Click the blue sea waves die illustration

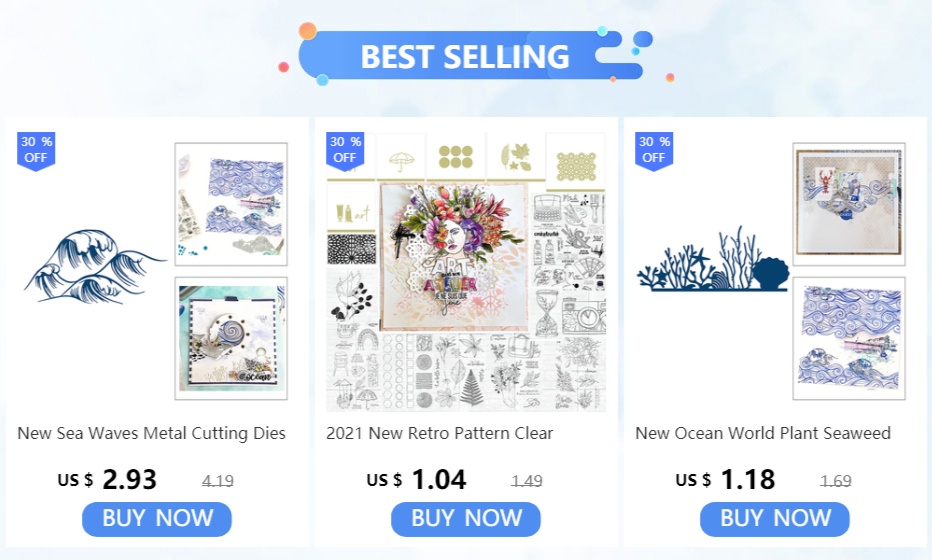[94, 267]
